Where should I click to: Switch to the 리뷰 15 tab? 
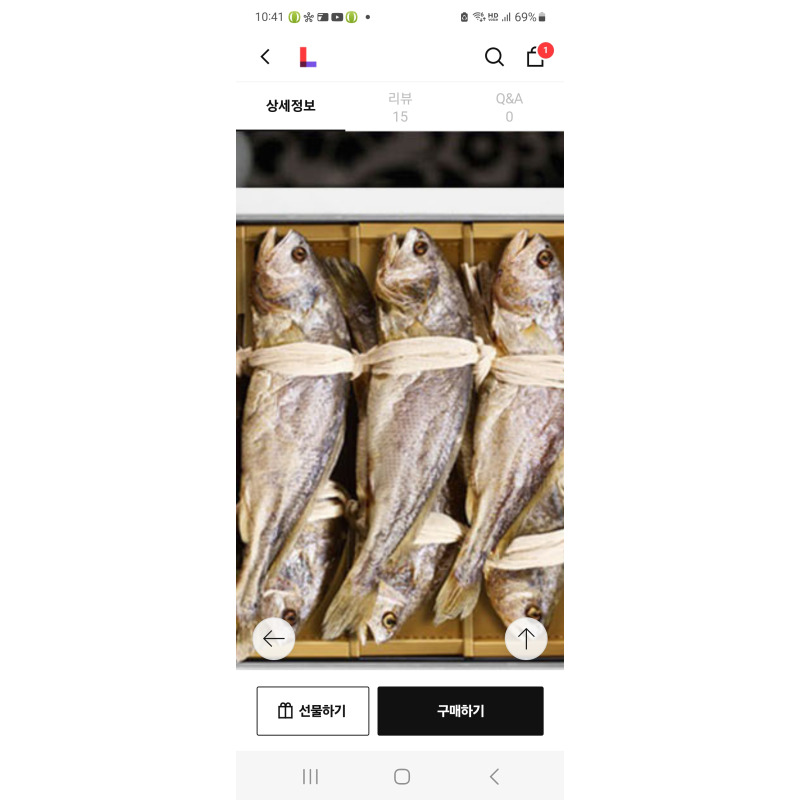(400, 107)
